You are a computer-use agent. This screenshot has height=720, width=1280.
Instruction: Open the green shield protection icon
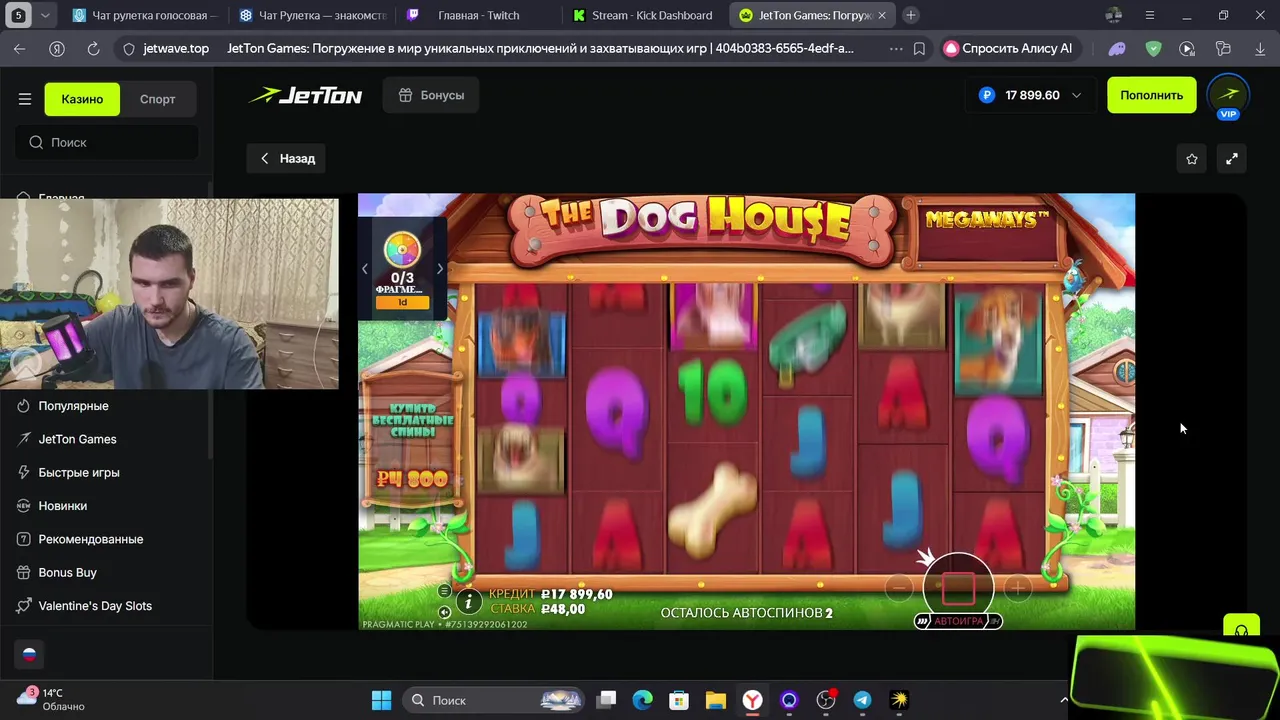coord(1153,48)
